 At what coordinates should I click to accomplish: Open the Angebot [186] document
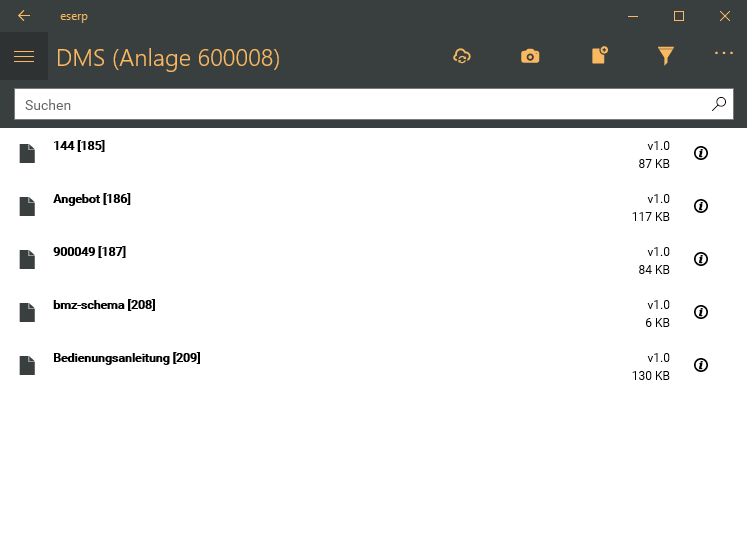tap(92, 199)
